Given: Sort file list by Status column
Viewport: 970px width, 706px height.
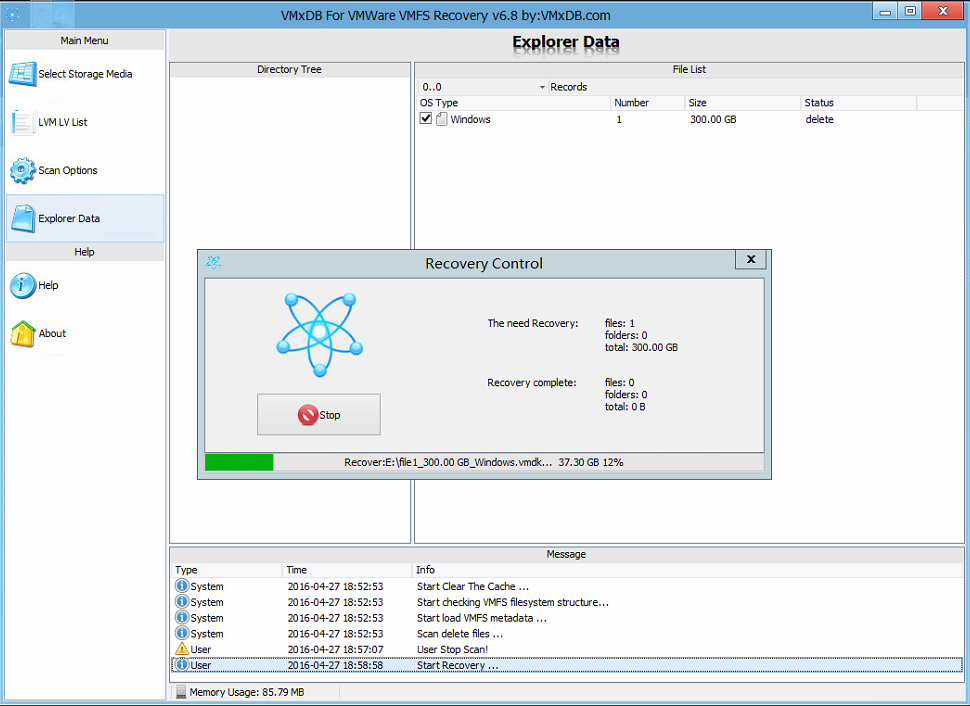Looking at the screenshot, I should point(859,103).
